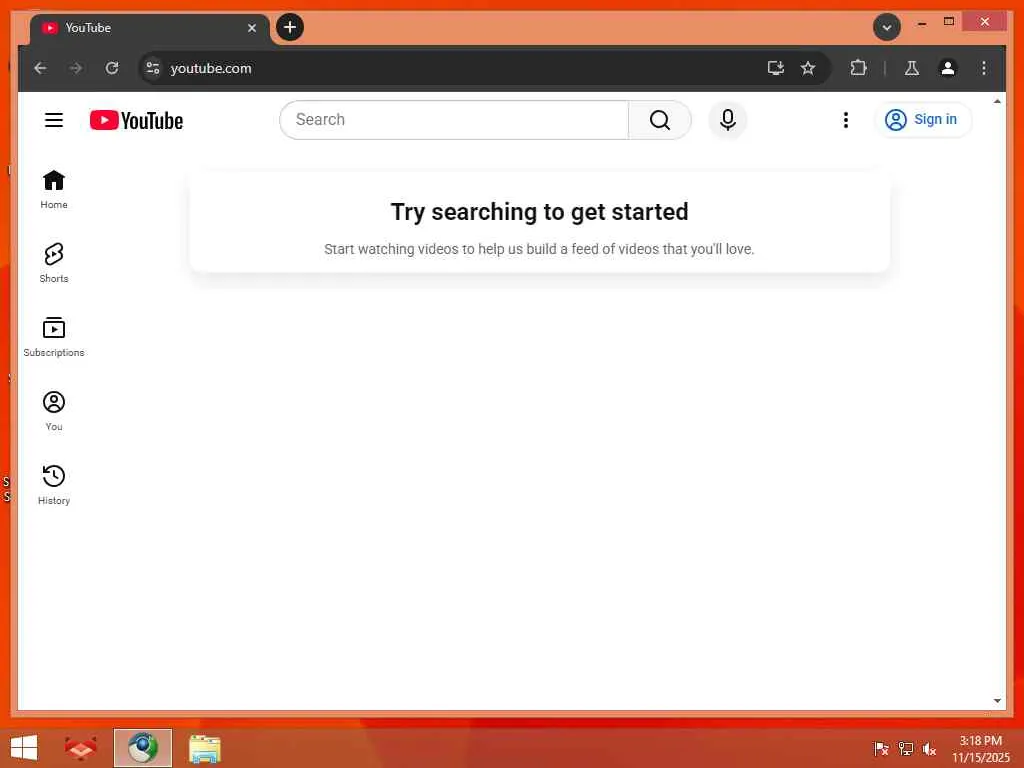Click the browser forward arrow
Viewport: 1024px width, 768px height.
click(x=76, y=68)
